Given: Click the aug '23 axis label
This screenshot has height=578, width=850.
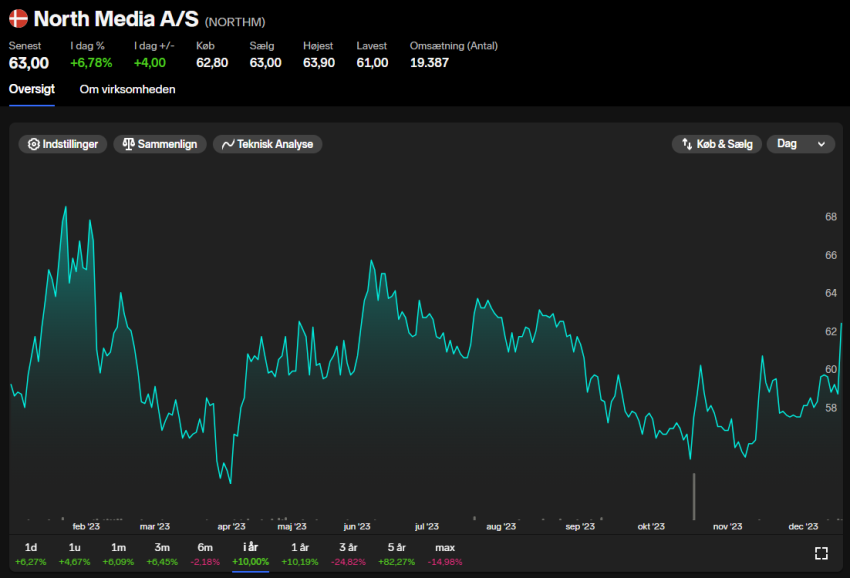Looking at the screenshot, I should [501, 526].
